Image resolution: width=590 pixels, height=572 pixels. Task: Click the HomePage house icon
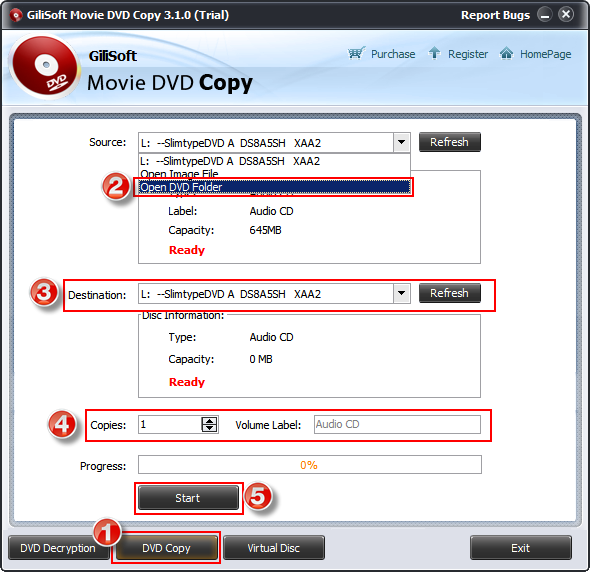506,53
